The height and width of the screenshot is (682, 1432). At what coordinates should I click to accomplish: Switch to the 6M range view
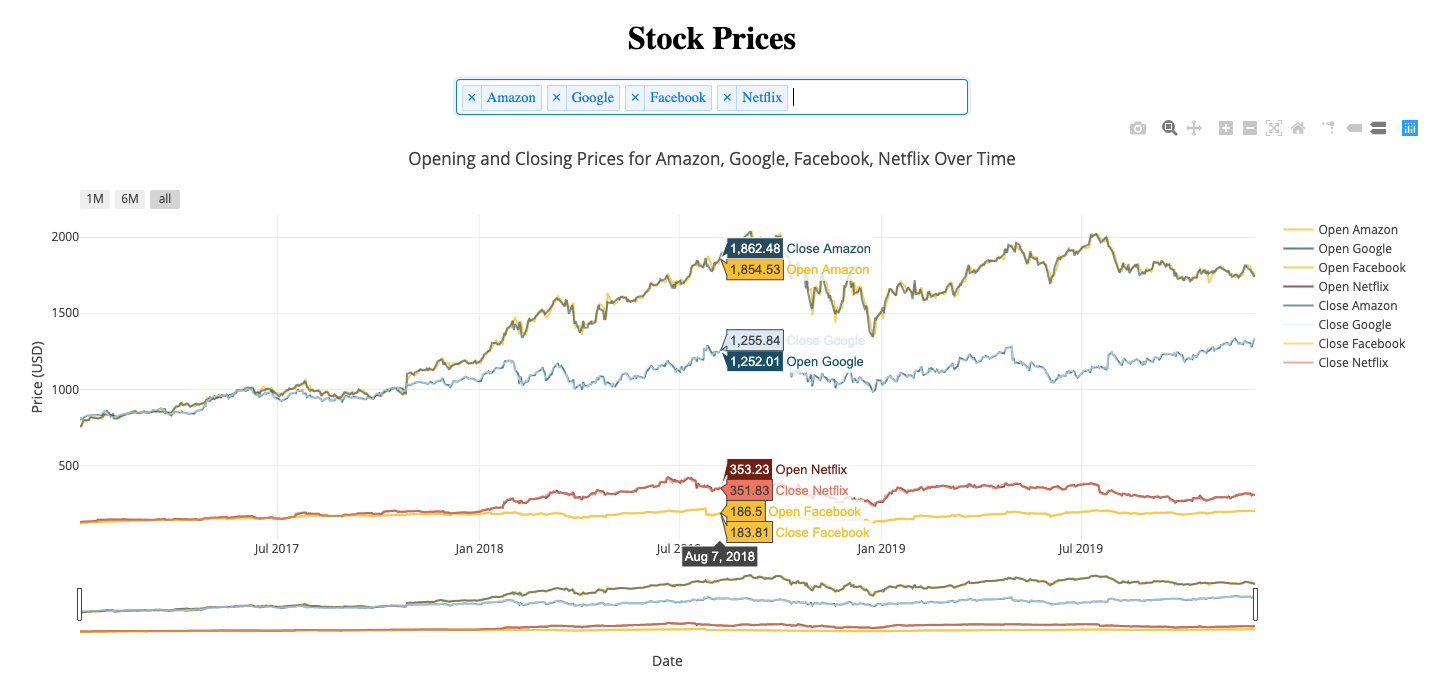coord(129,198)
